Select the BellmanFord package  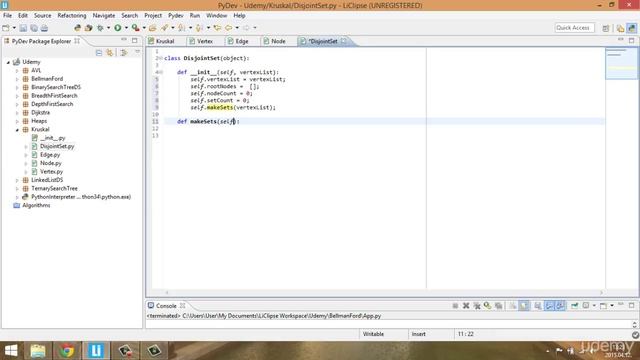(x=47, y=79)
